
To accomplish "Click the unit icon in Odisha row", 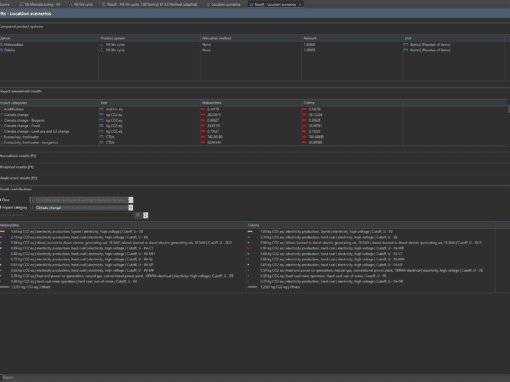I will (x=406, y=50).
